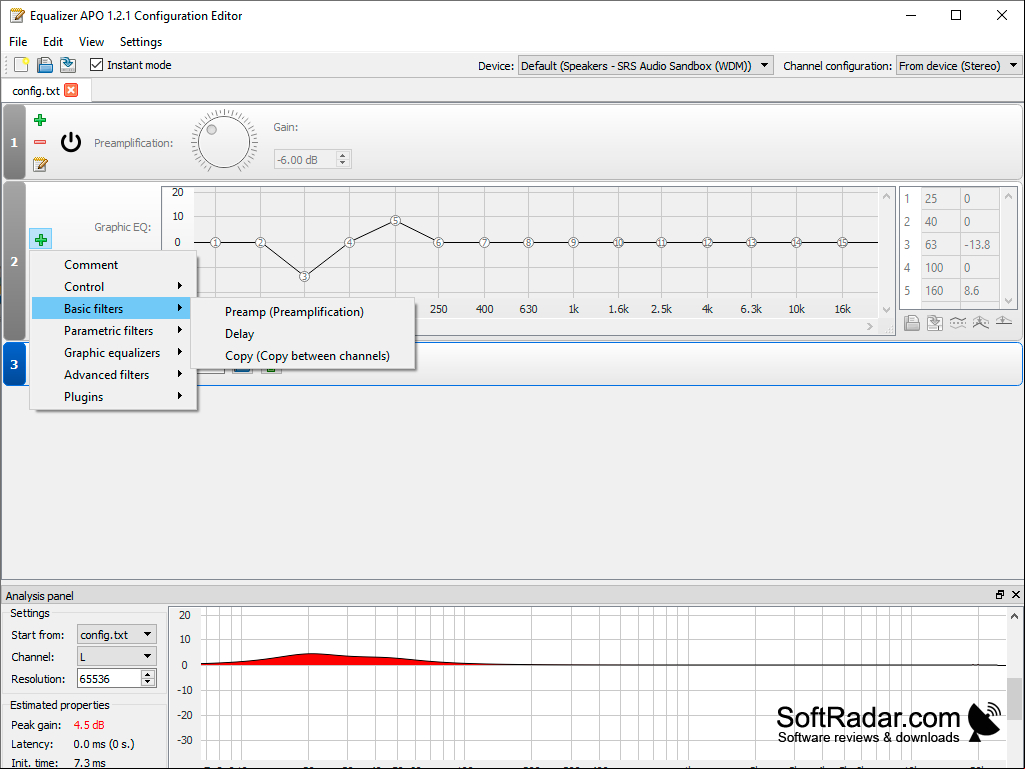Select Graphic EQ band point 3
This screenshot has width=1025, height=769.
(x=304, y=277)
